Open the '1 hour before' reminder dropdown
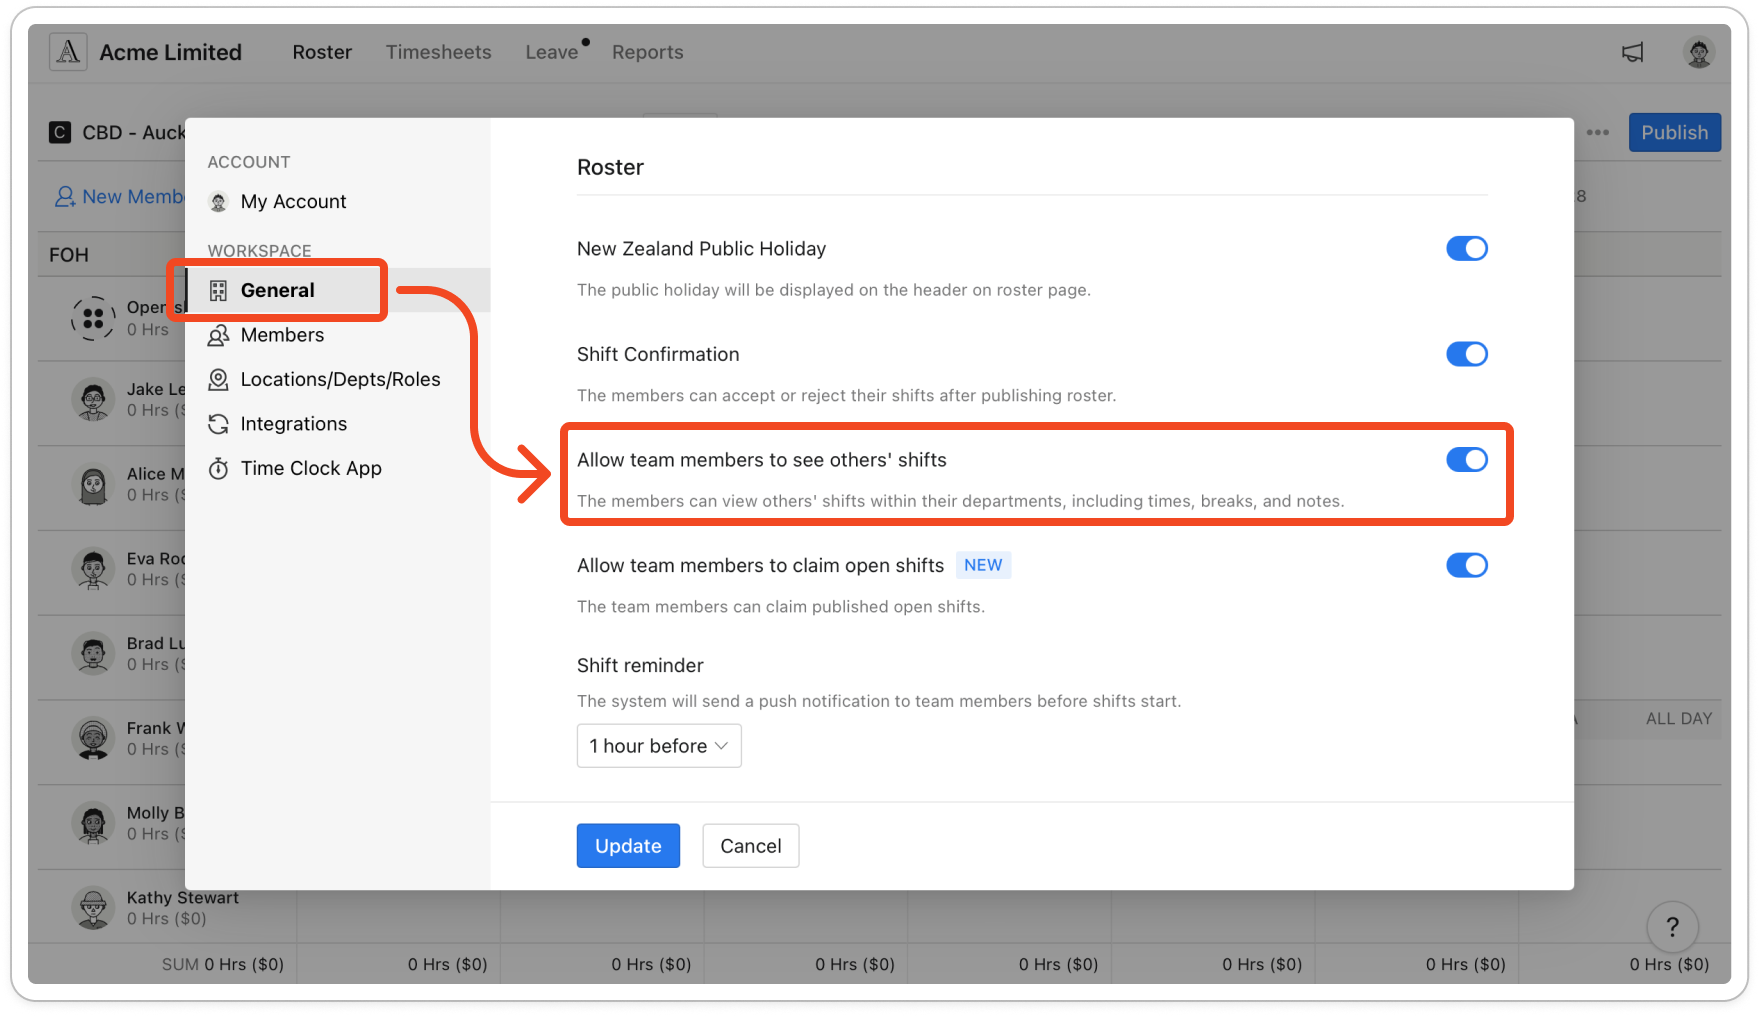Image resolution: width=1760 pixels, height=1016 pixels. point(659,746)
